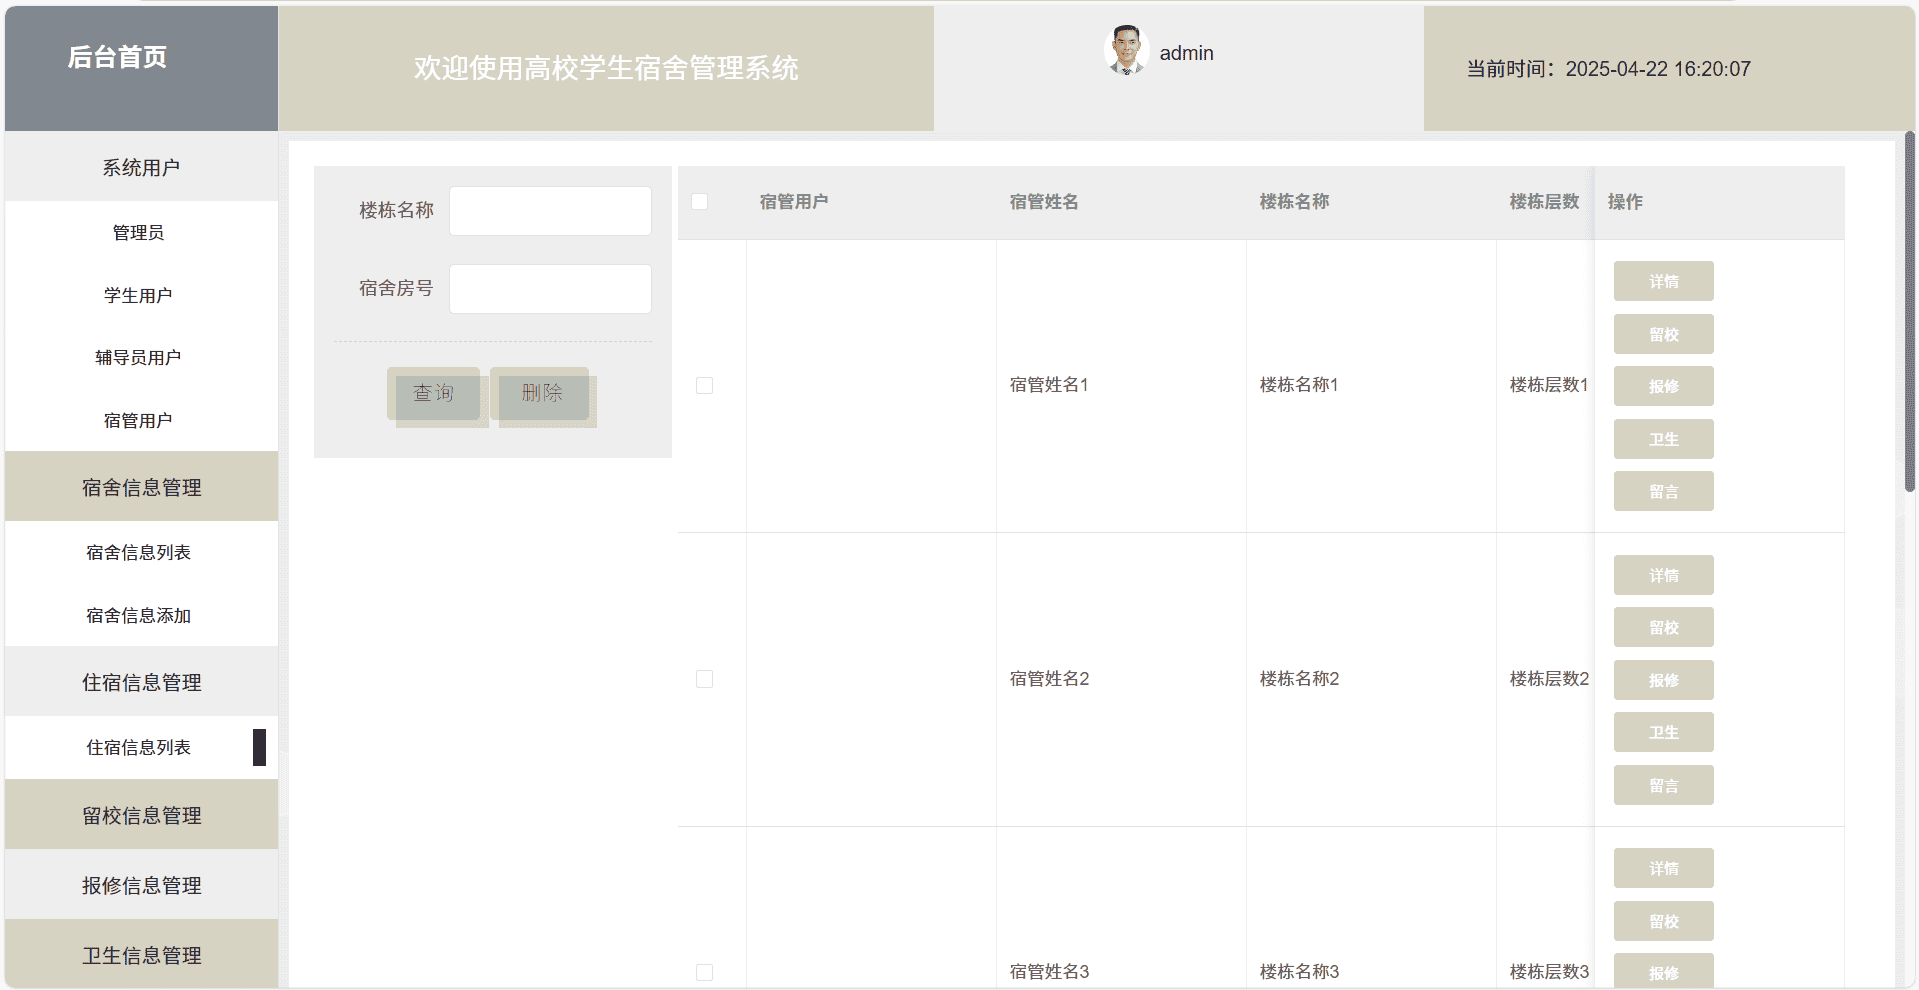Collapse the 宿舍信息管理 section

point(141,487)
